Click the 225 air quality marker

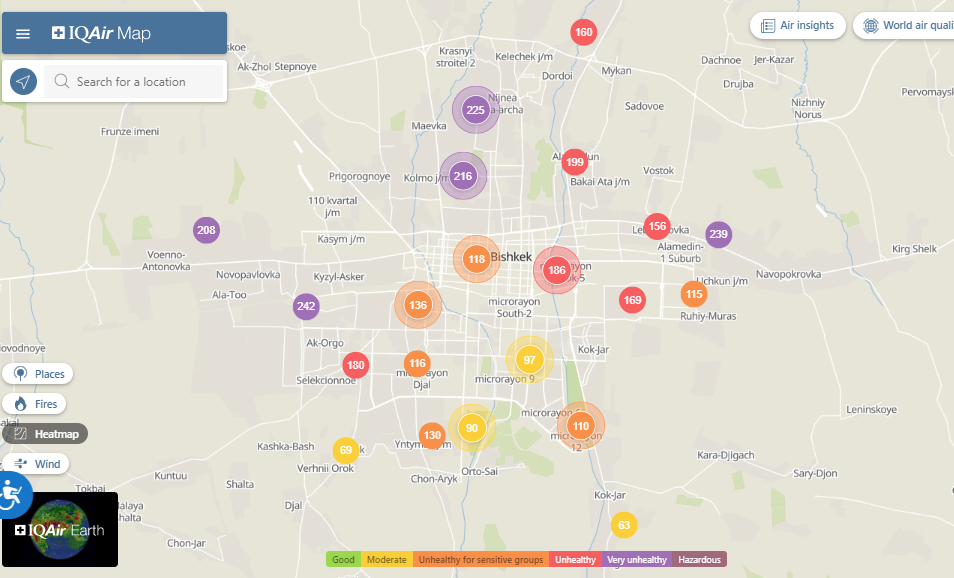coord(475,110)
